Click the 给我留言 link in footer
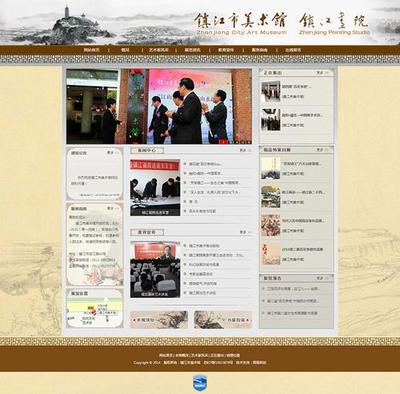400x394 pixels. (233, 355)
